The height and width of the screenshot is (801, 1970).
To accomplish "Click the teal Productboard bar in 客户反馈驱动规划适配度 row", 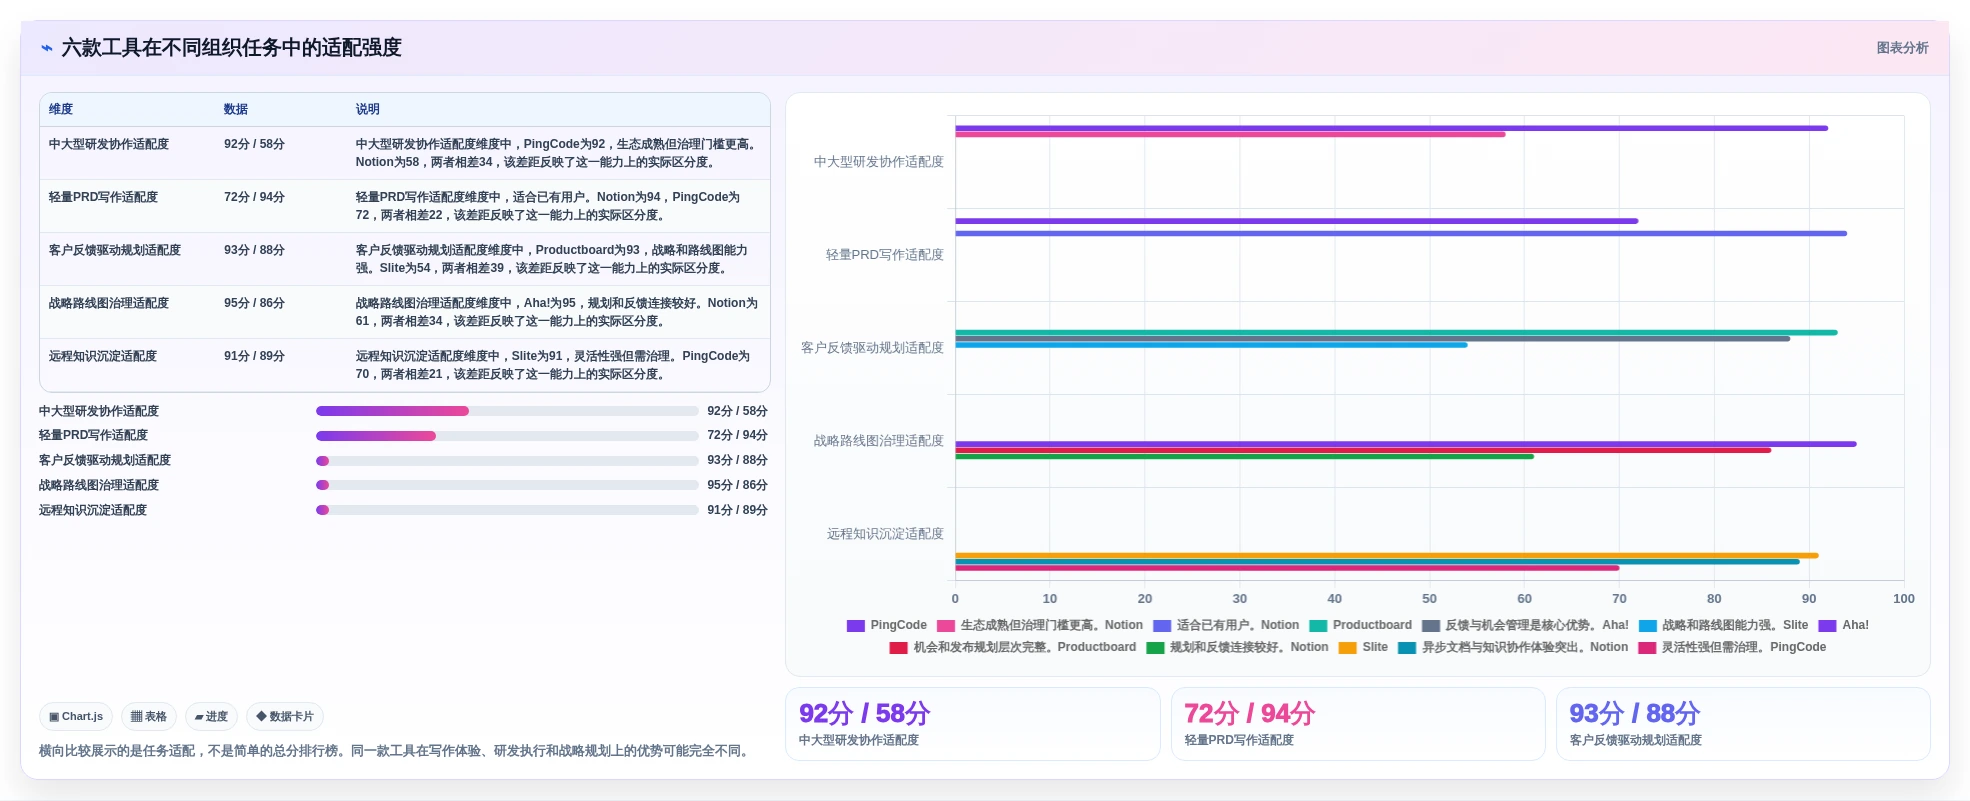I will 1396,332.
